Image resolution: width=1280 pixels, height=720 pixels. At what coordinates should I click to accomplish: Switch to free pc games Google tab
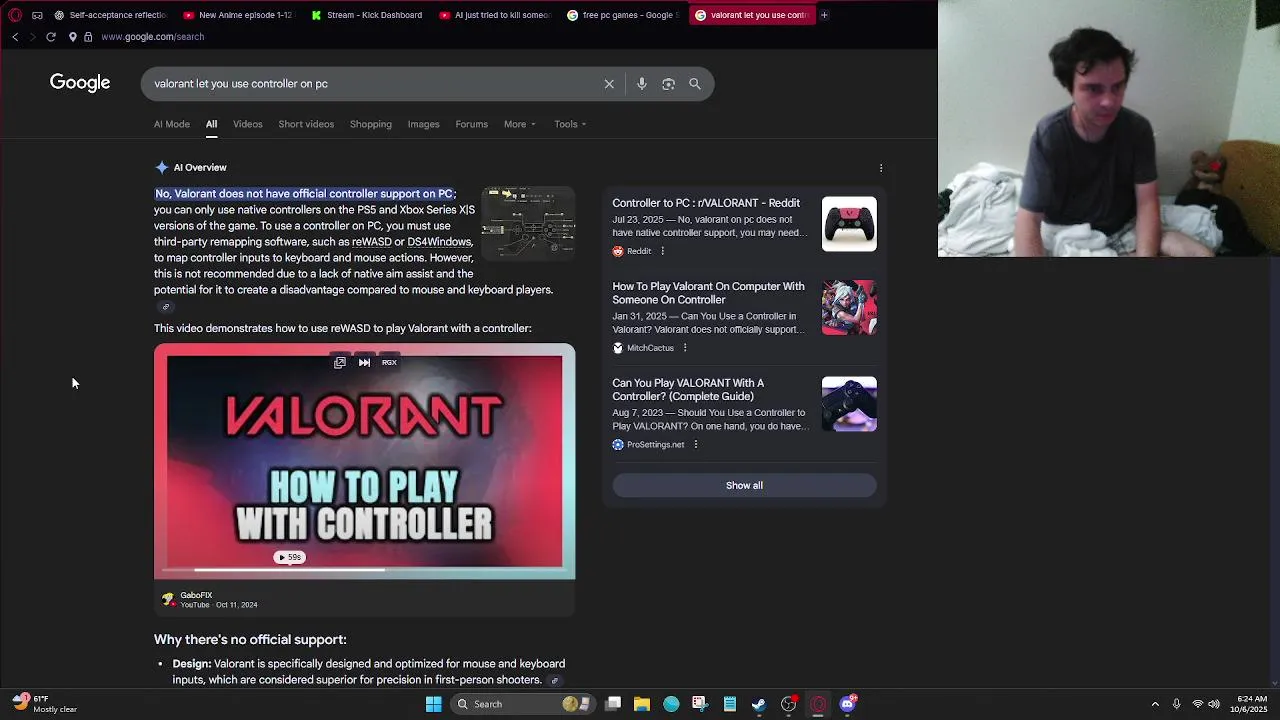[x=622, y=15]
